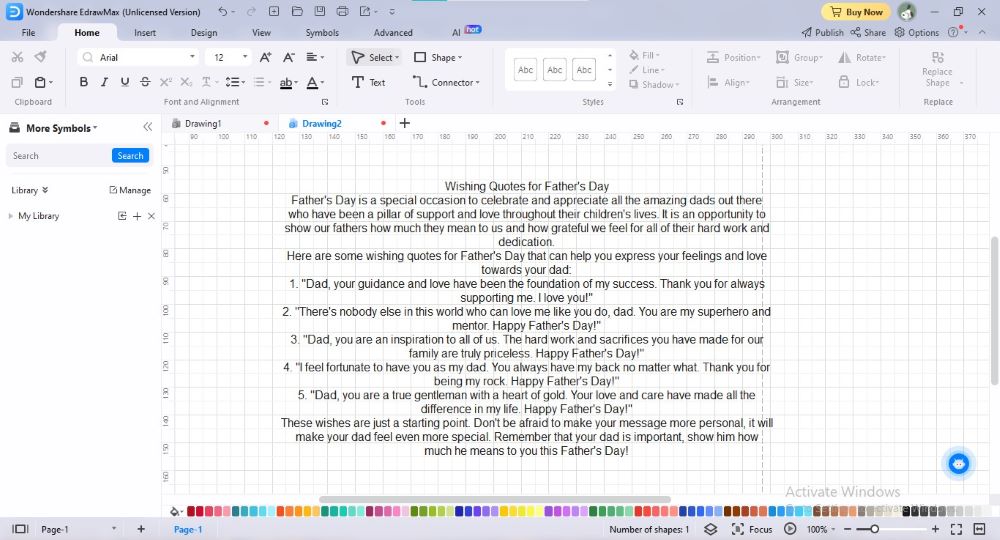Toggle Italic formatting
This screenshot has width=1000, height=540.
pyautogui.click(x=104, y=82)
